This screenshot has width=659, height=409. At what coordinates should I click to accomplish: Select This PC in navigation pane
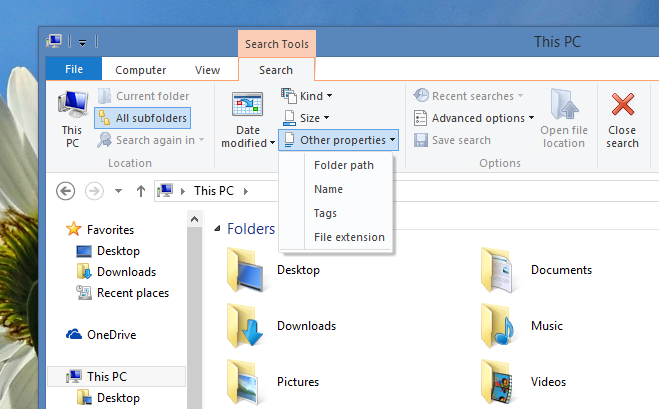116,376
